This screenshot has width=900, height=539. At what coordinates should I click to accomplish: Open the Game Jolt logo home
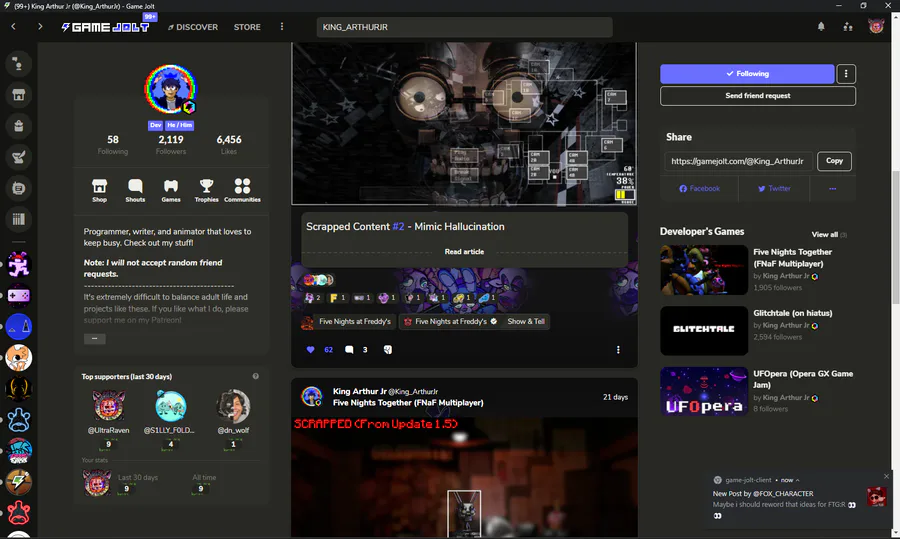point(106,27)
